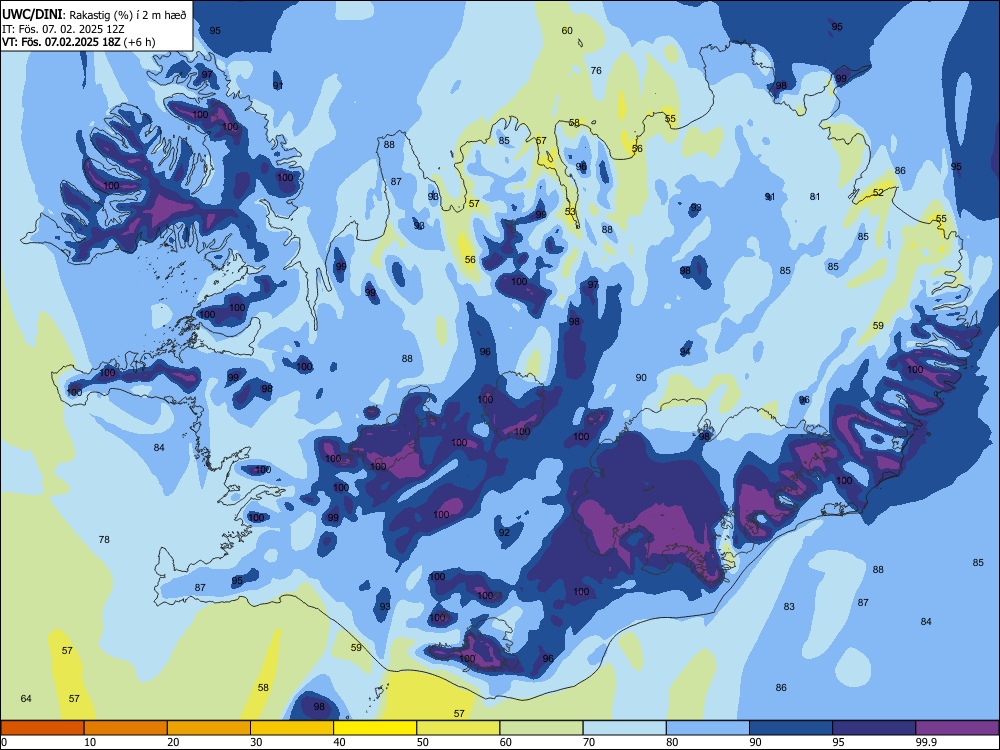
Task: Click the '76' humidity value on the map
Action: click(596, 70)
